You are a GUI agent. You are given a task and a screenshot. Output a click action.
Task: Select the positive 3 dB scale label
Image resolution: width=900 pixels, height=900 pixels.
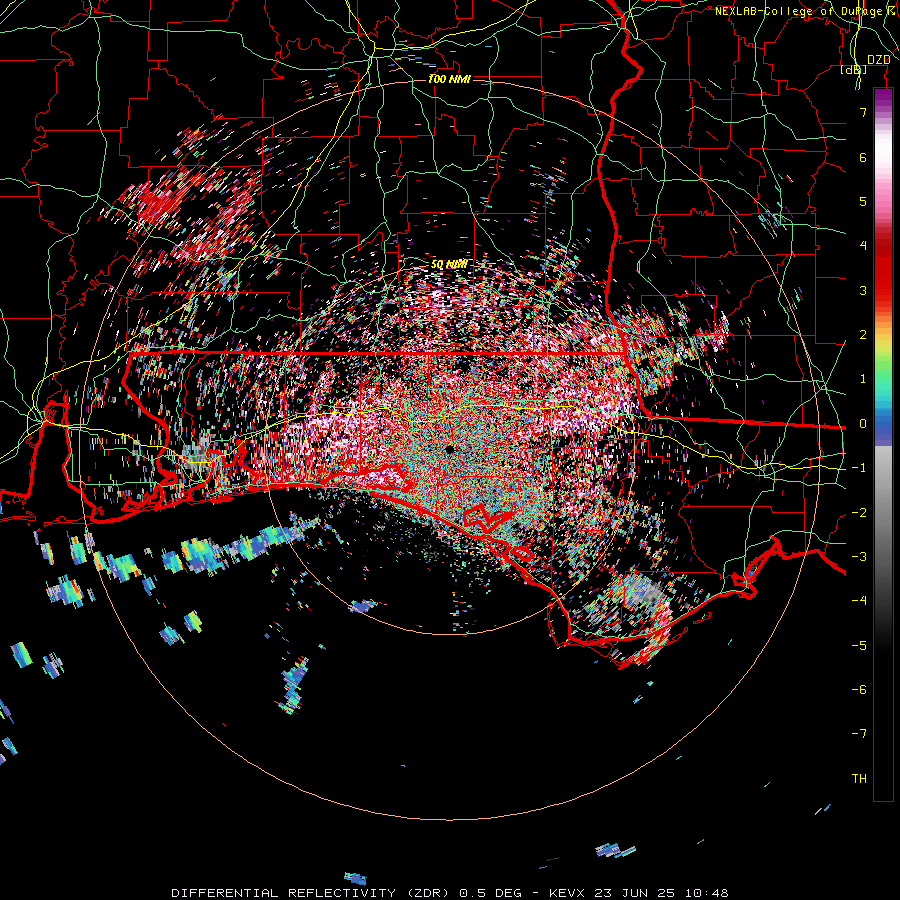[x=863, y=290]
